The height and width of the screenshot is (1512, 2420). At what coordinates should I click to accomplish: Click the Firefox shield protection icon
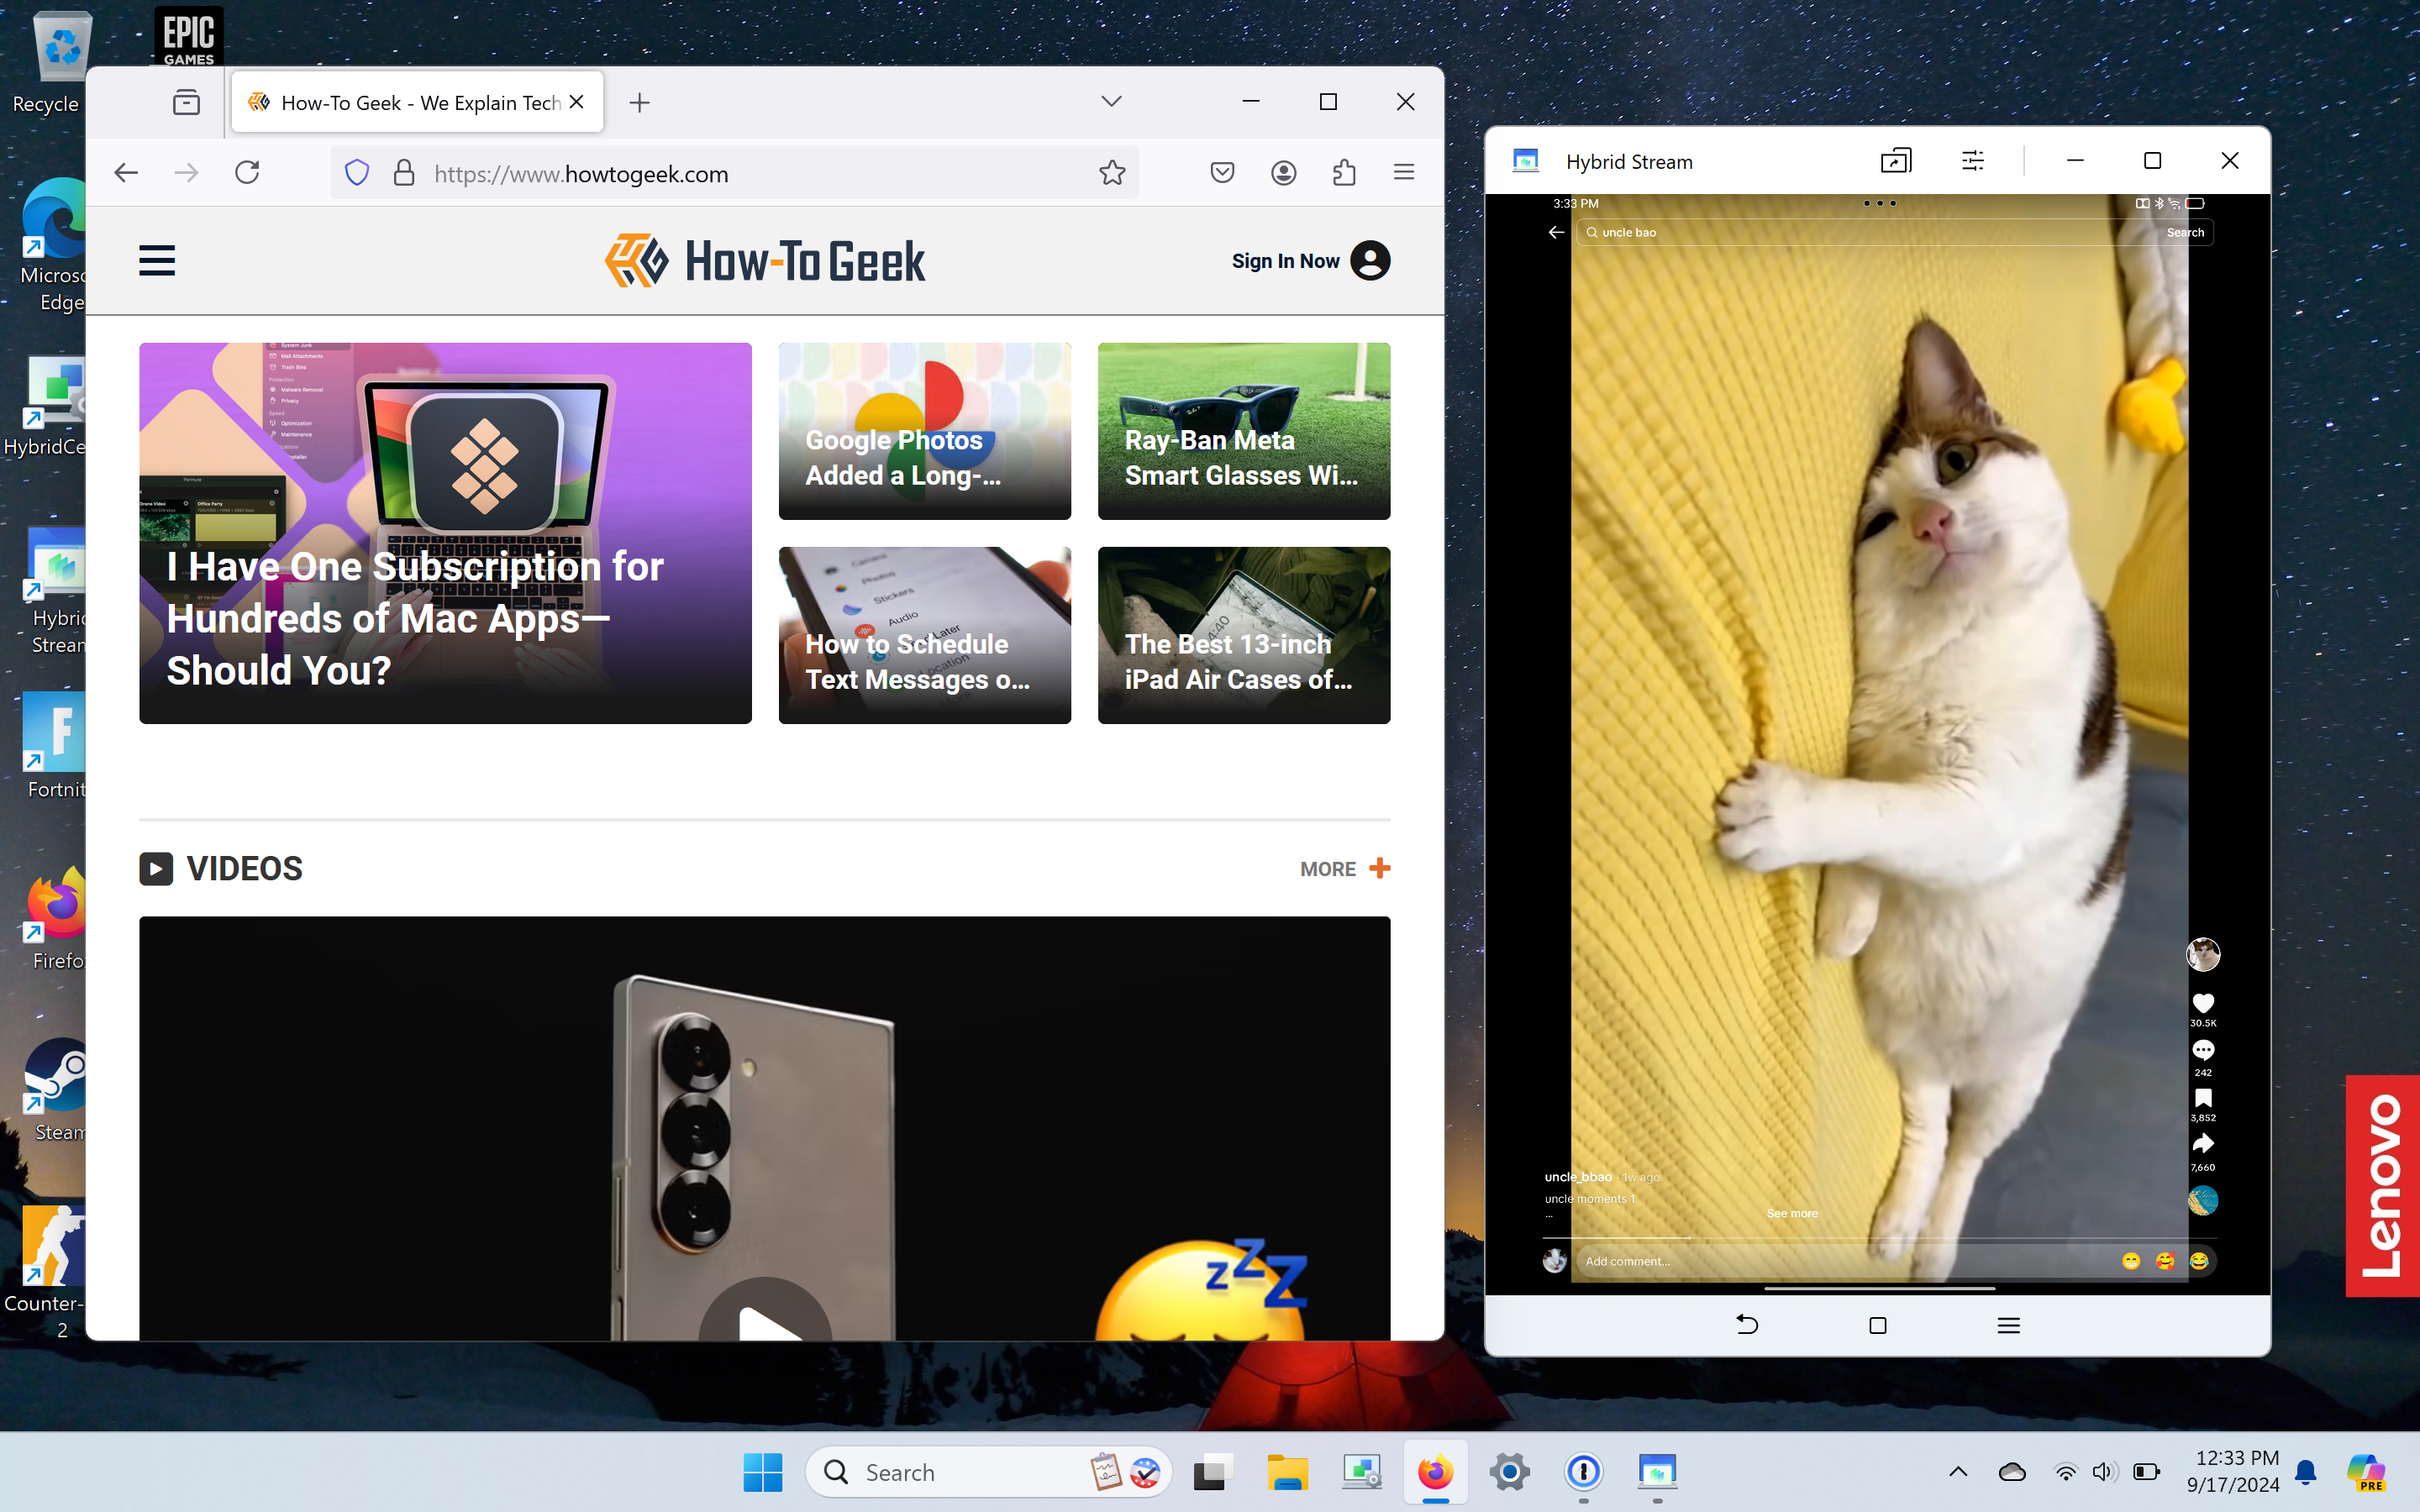[x=355, y=172]
